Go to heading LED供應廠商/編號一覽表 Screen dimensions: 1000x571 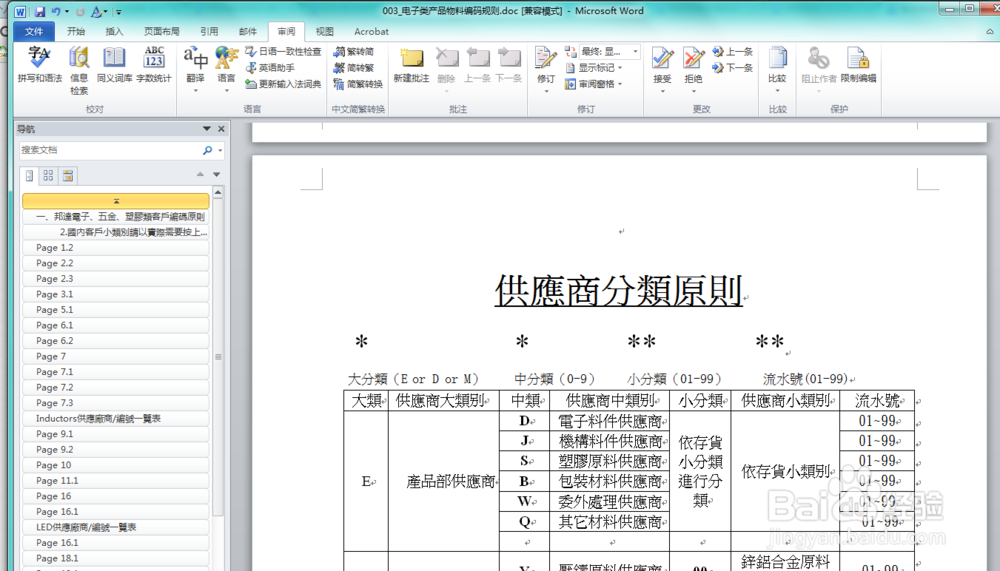point(115,527)
